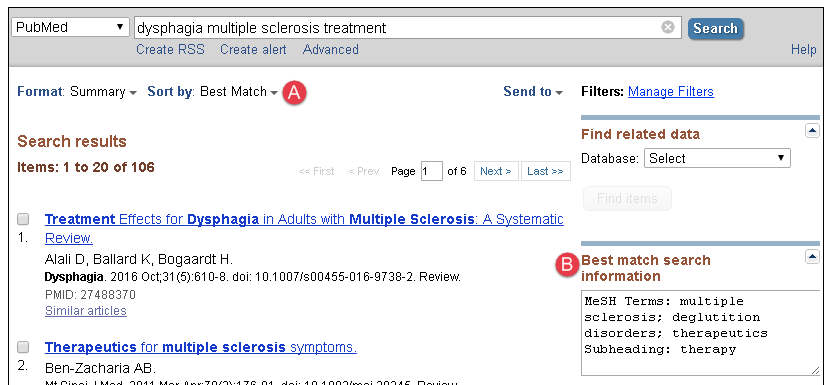The width and height of the screenshot is (830, 385).
Task: Tick the checkbox for result 1
Action: coord(23,219)
